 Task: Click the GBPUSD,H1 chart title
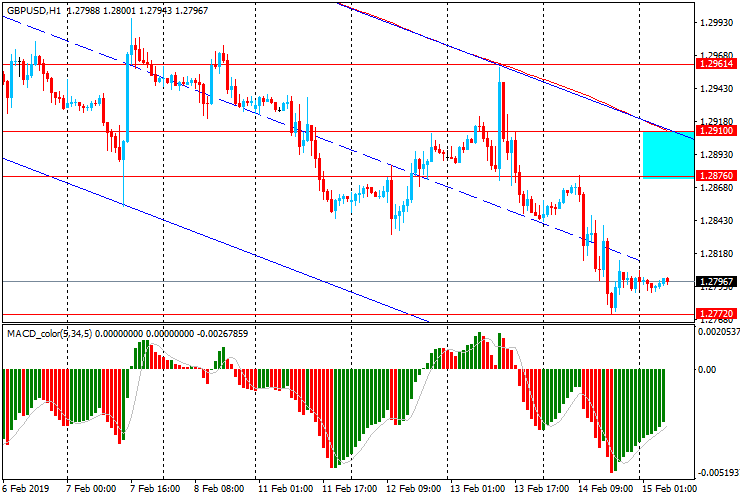point(36,10)
